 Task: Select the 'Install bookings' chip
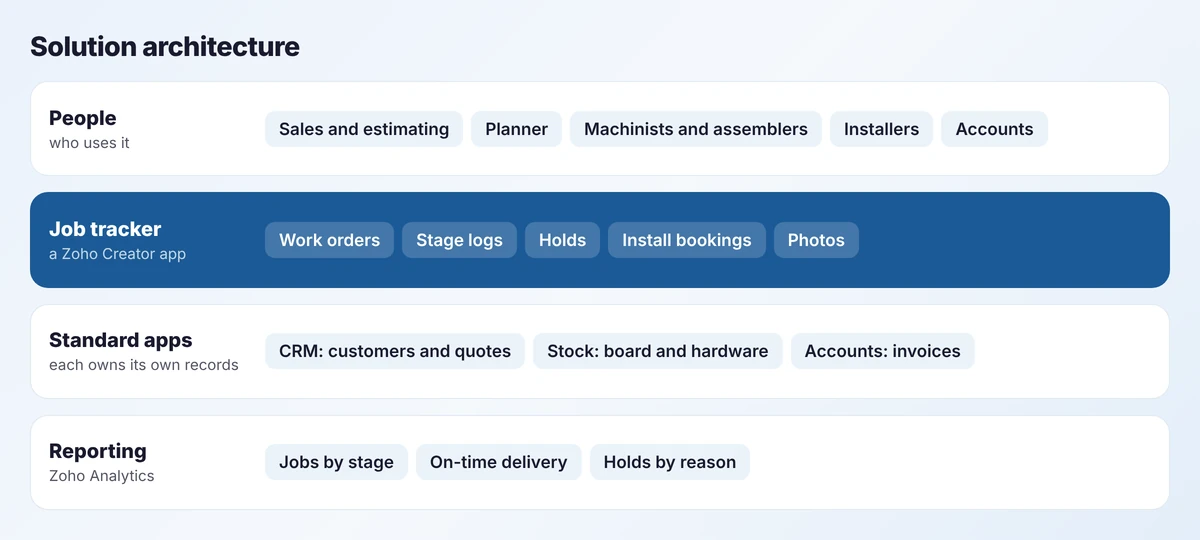pyautogui.click(x=687, y=240)
